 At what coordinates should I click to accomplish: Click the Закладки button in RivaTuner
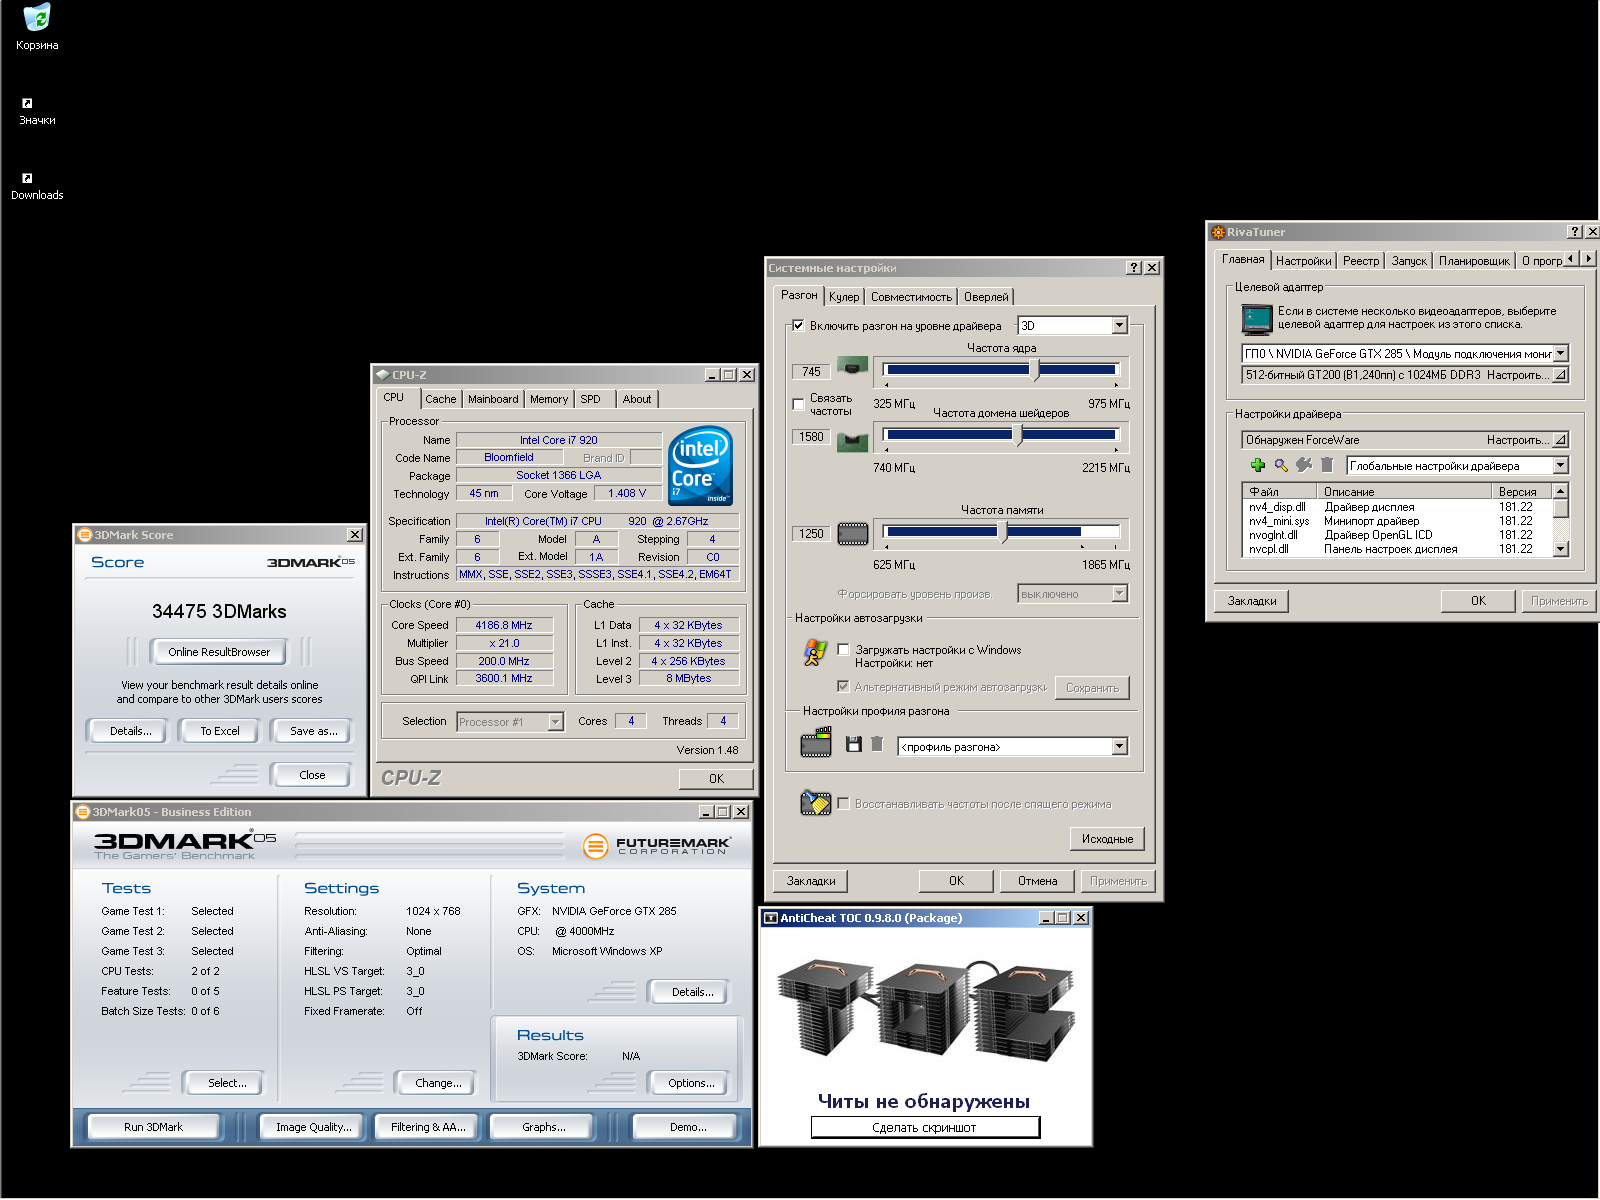pyautogui.click(x=1252, y=601)
